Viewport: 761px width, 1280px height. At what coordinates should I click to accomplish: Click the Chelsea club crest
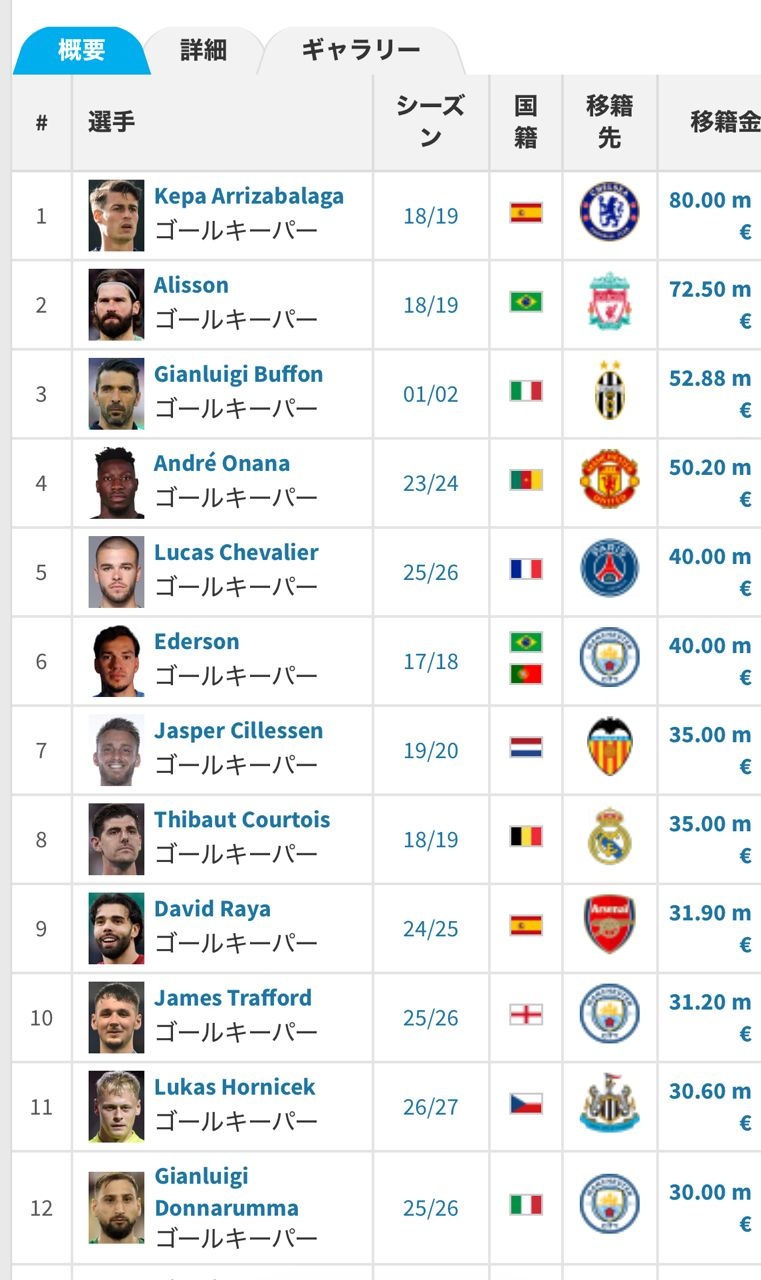(x=609, y=211)
